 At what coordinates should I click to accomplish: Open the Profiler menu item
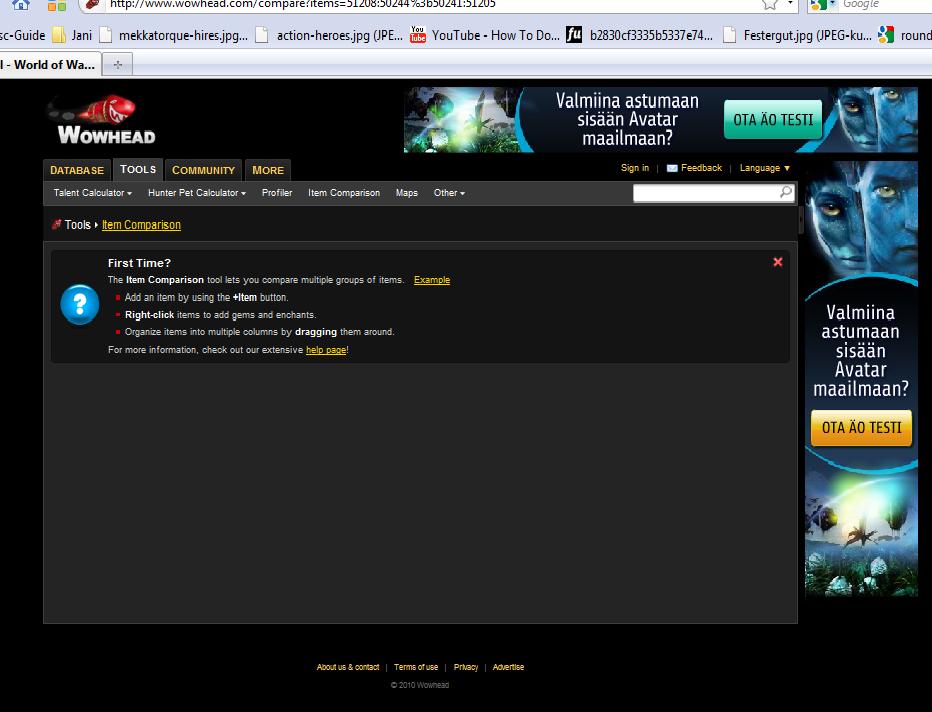pos(277,193)
